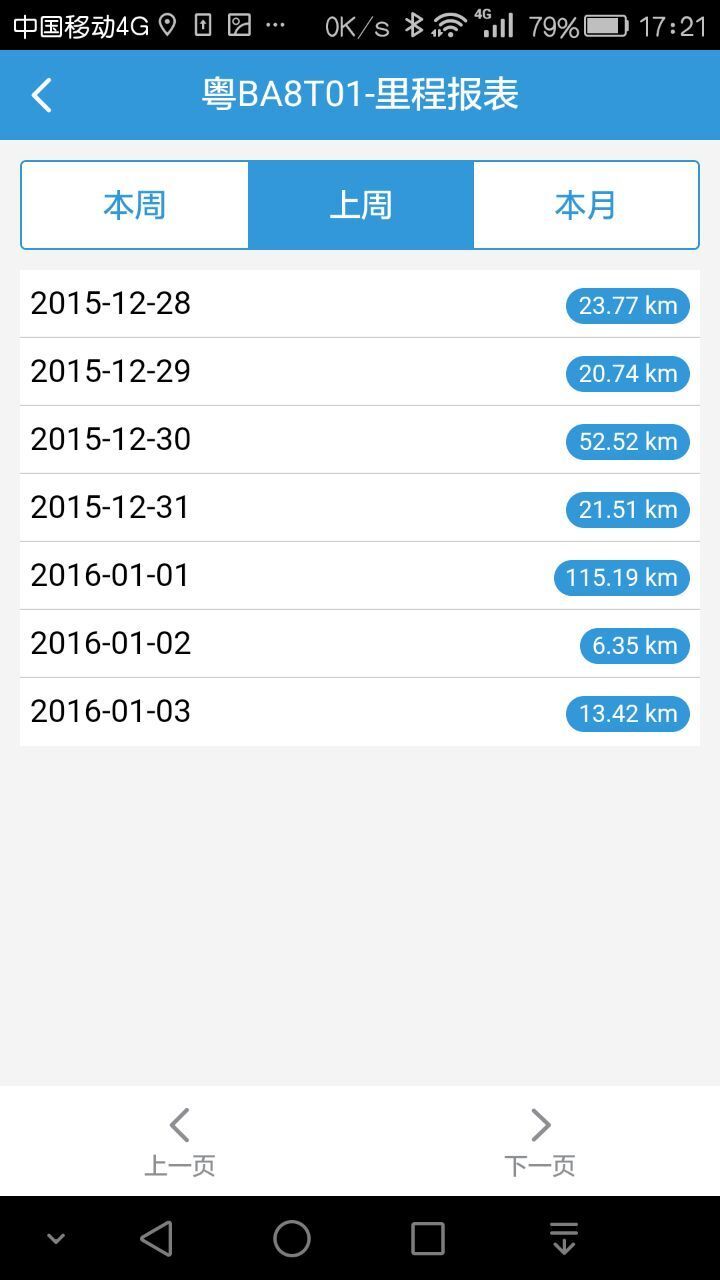Select the 2015-12-30 entry

tap(300, 440)
